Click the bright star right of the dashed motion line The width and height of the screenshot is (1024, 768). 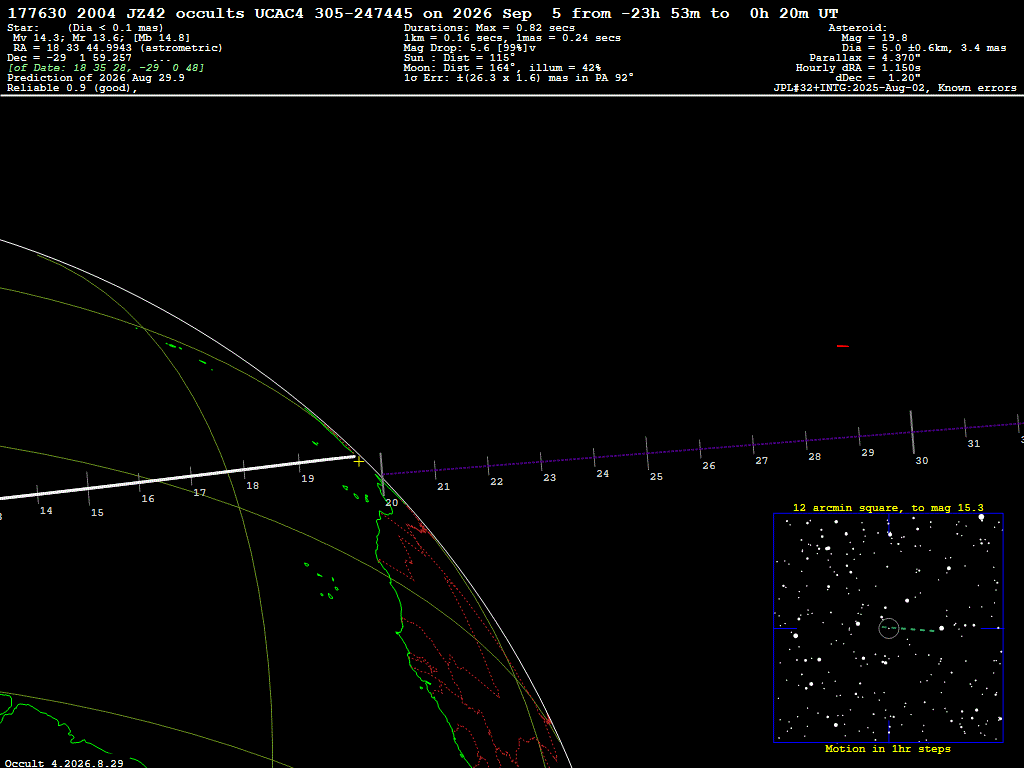click(941, 628)
